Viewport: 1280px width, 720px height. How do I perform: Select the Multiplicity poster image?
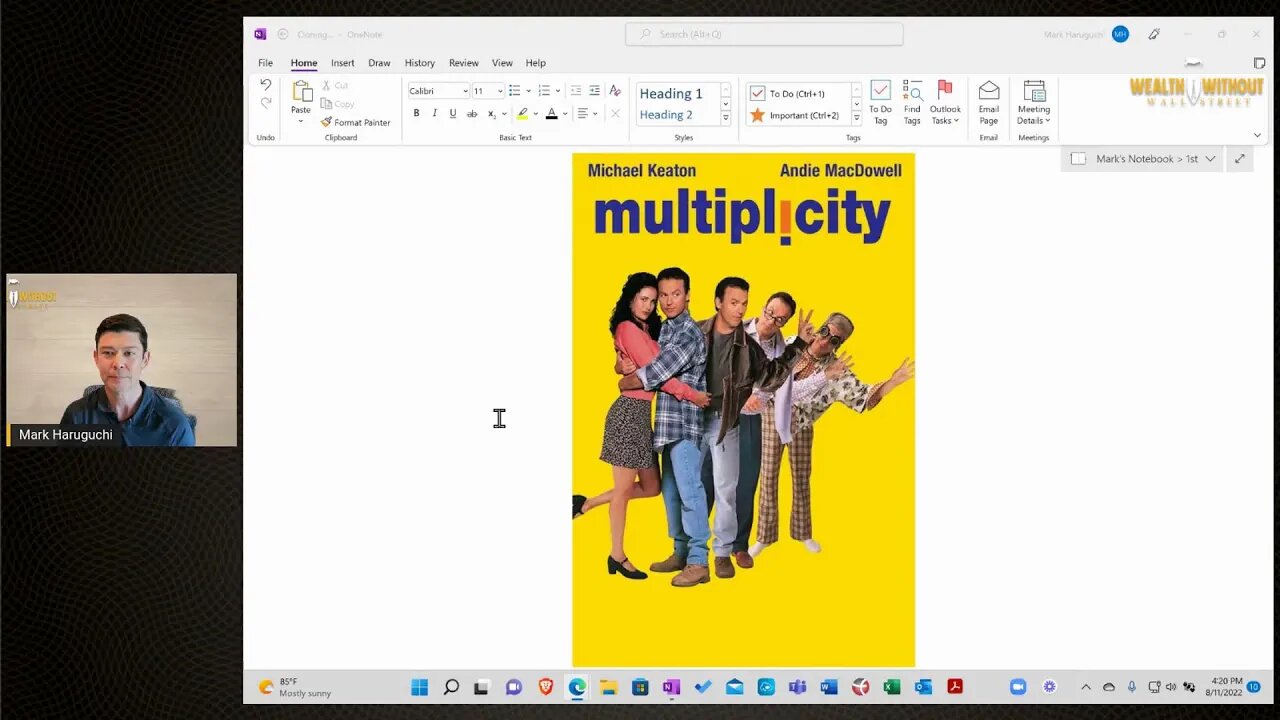(743, 409)
